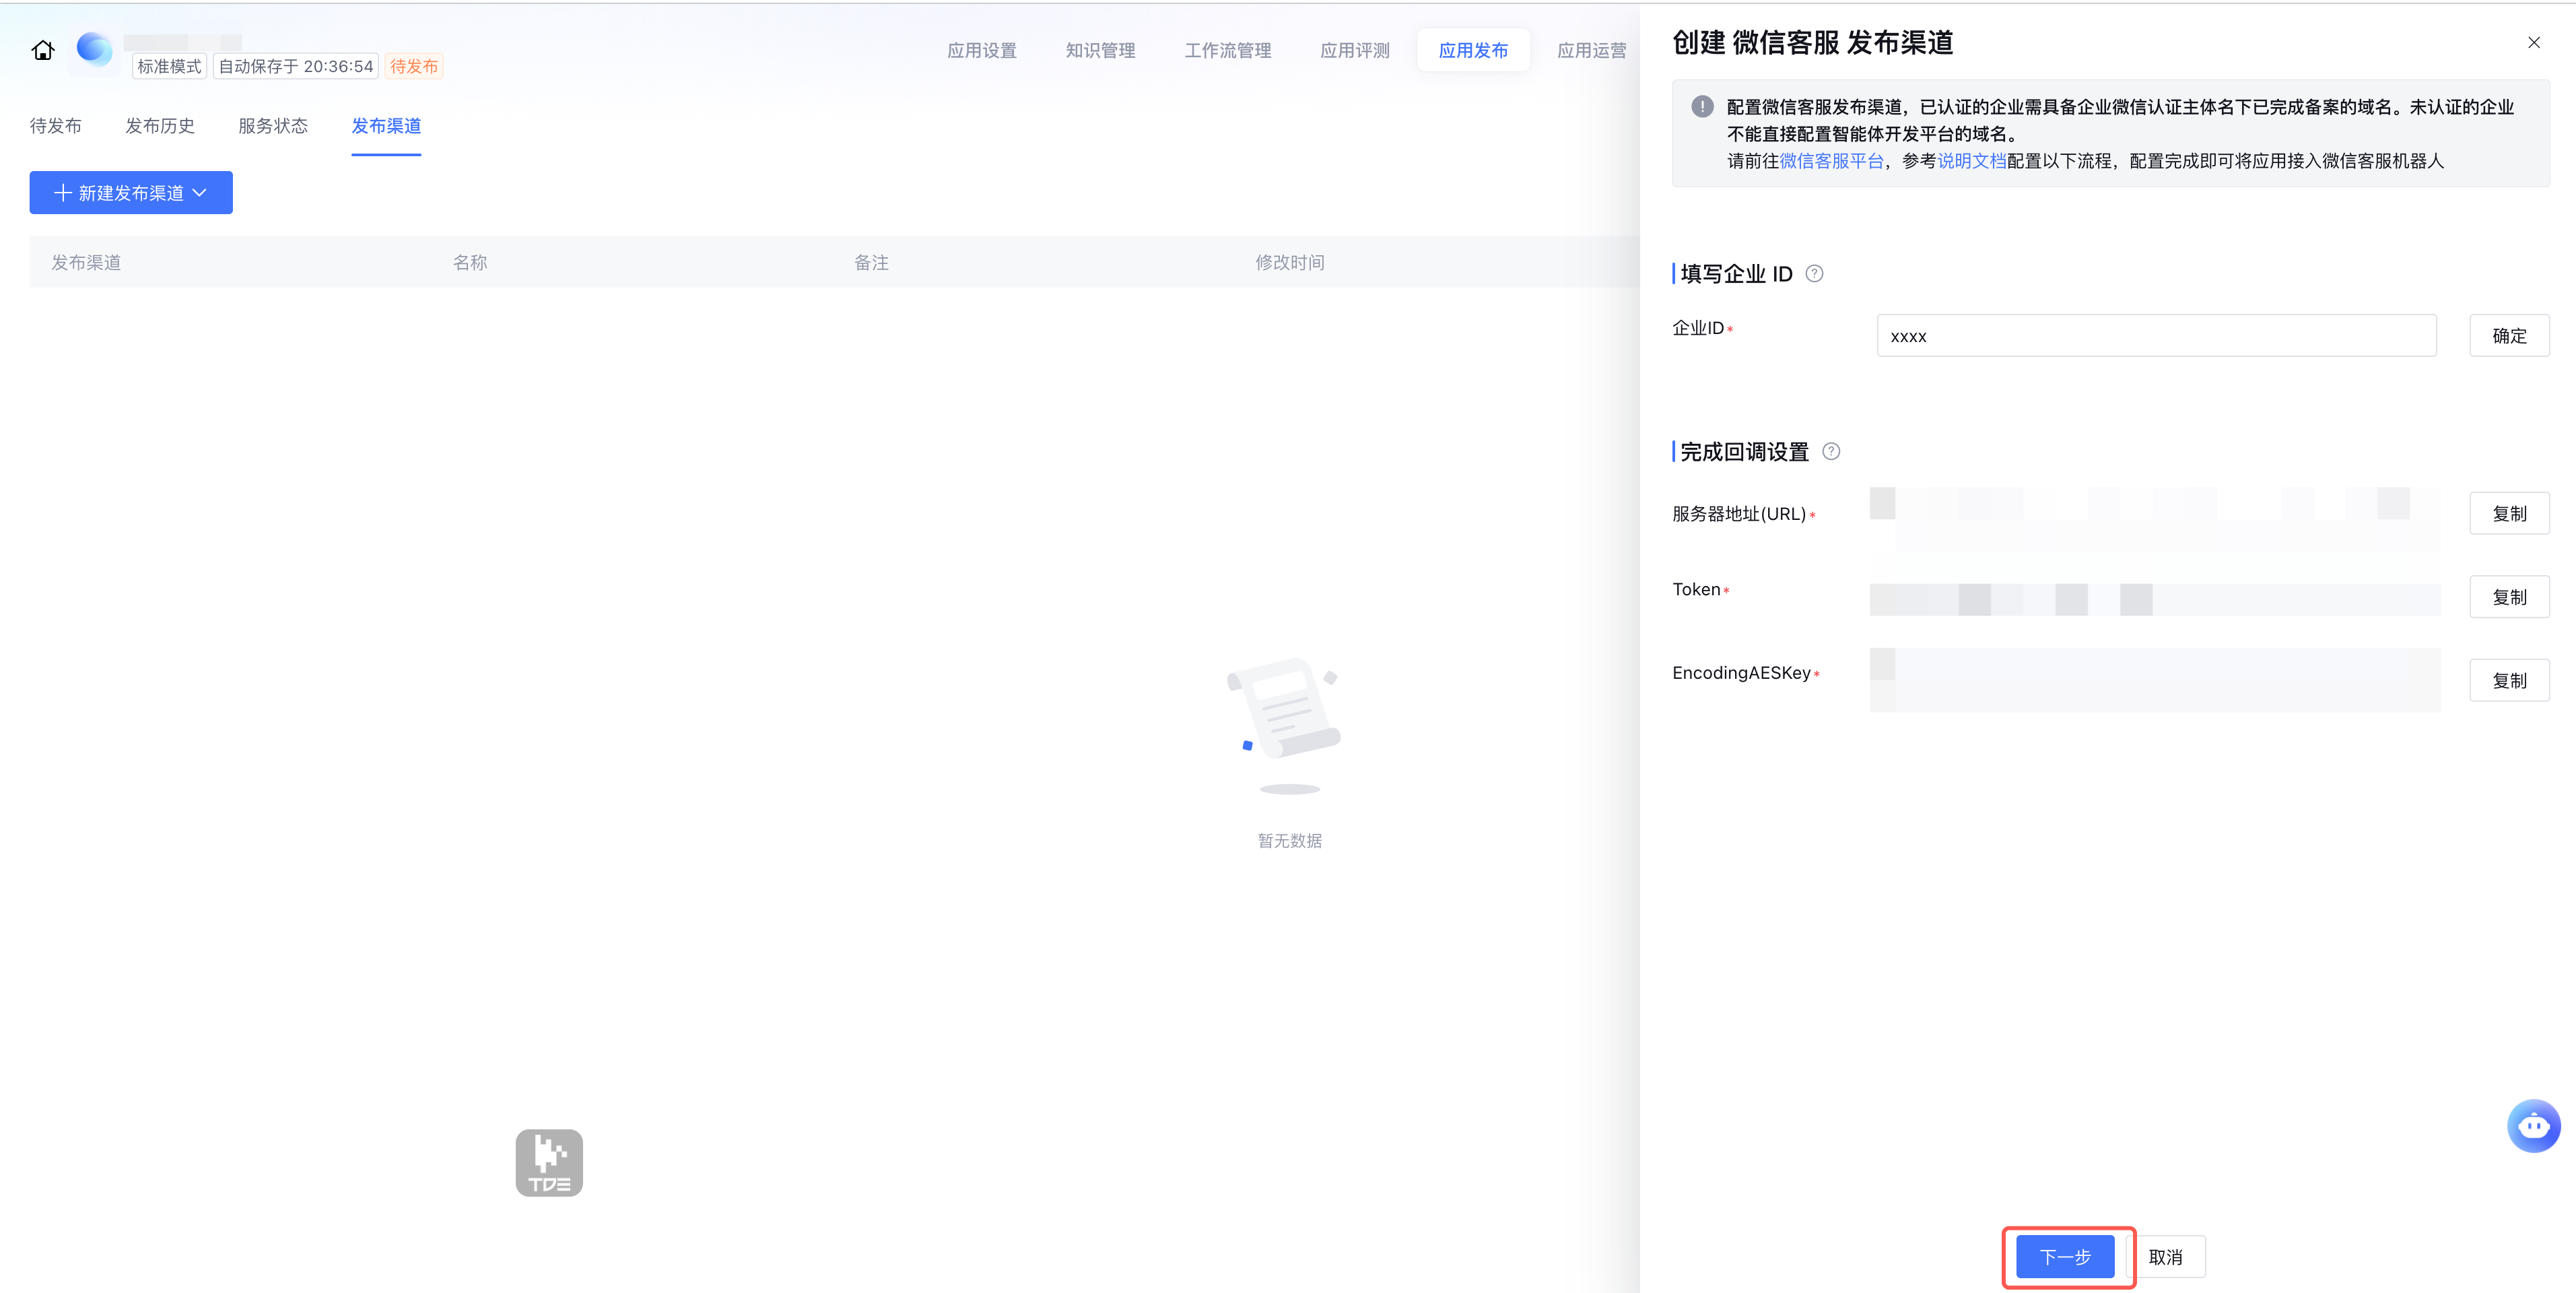Click the home icon
The height and width of the screenshot is (1293, 2576).
pyautogui.click(x=42, y=50)
